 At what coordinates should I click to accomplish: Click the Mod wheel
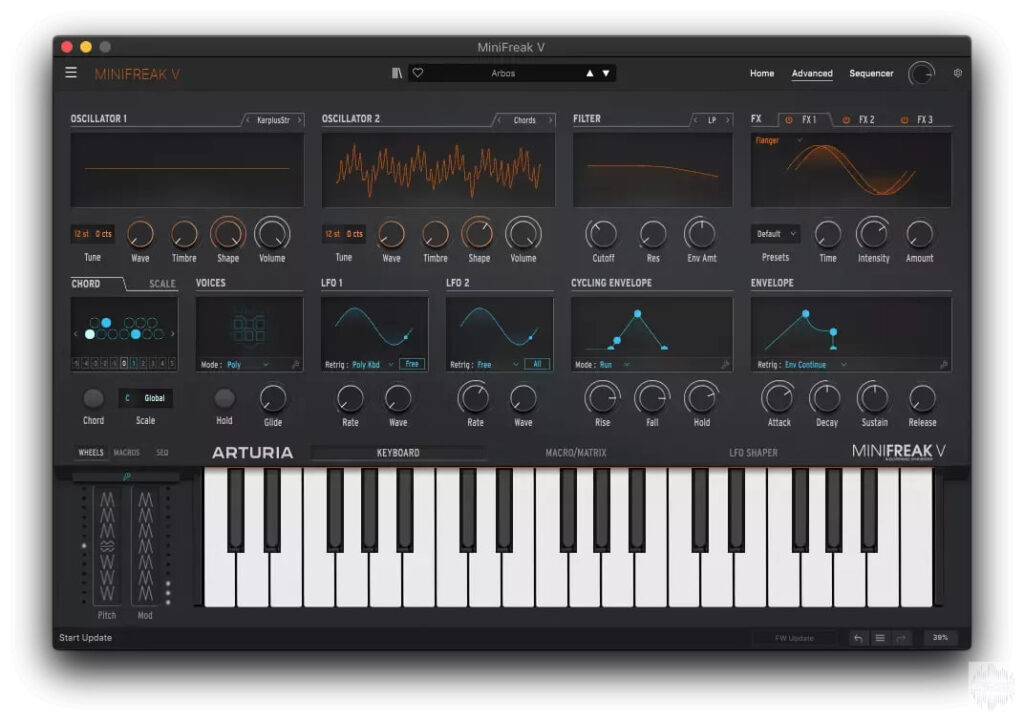point(145,546)
